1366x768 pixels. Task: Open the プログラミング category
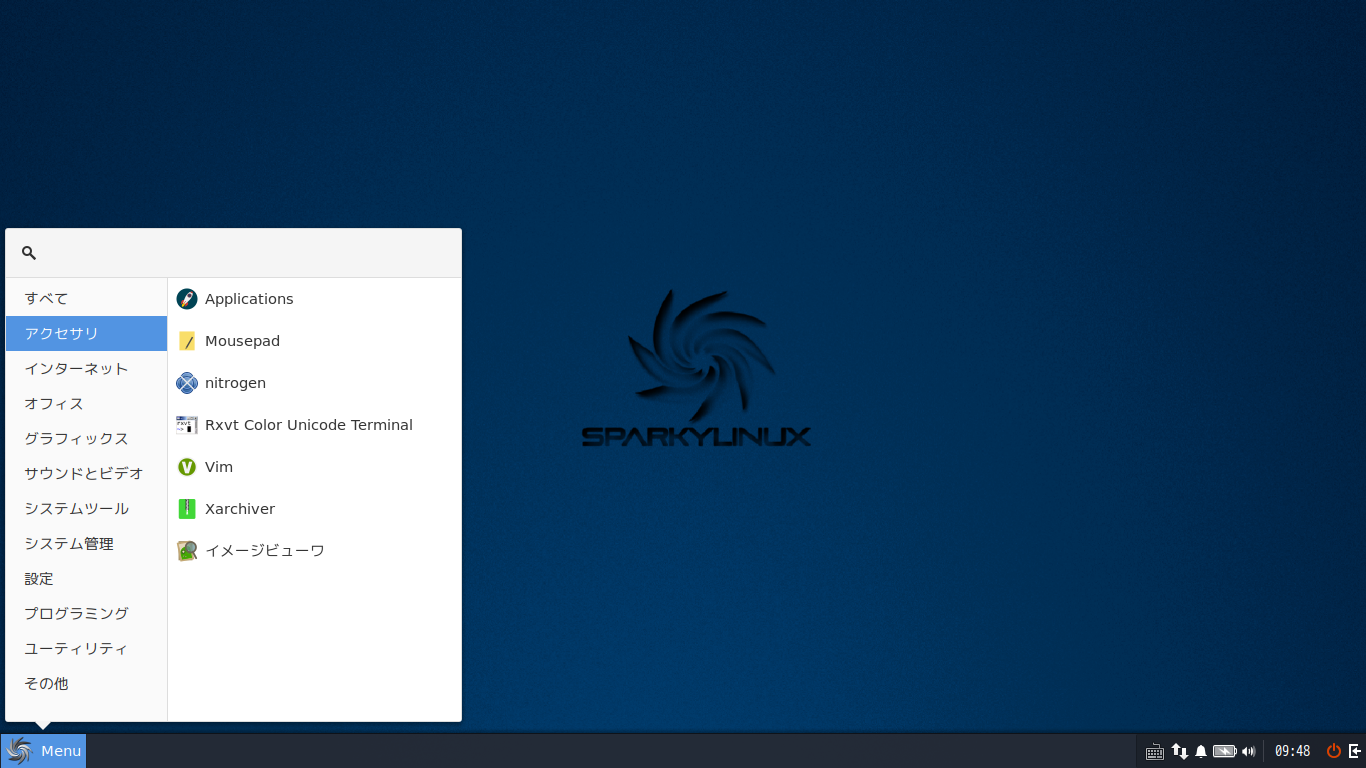click(x=86, y=613)
